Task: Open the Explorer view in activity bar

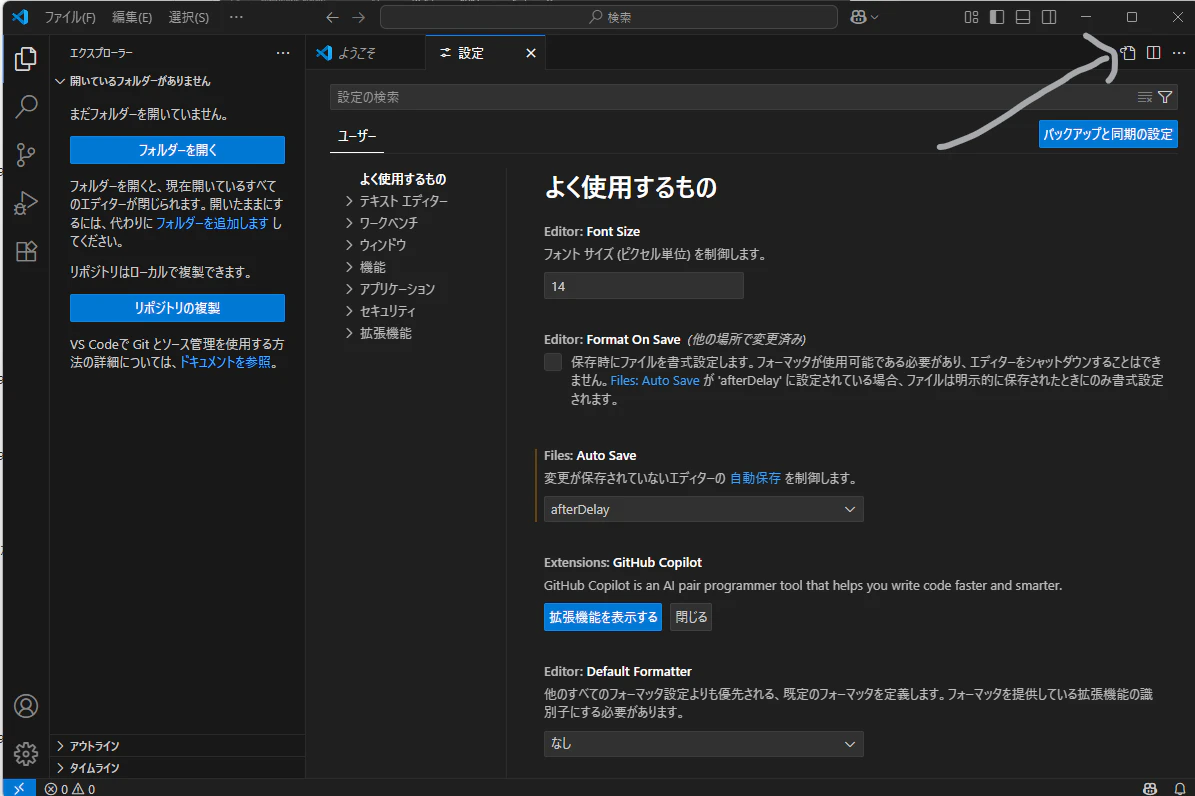Action: 26,59
